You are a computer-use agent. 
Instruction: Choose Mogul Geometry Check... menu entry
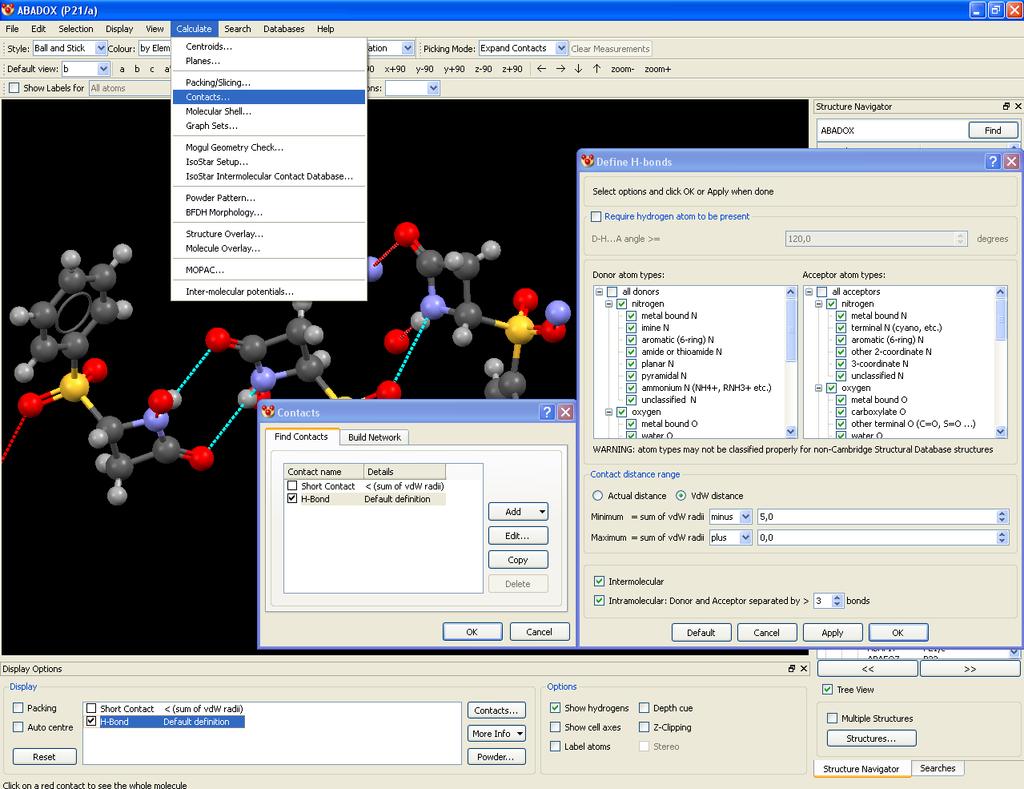point(268,147)
